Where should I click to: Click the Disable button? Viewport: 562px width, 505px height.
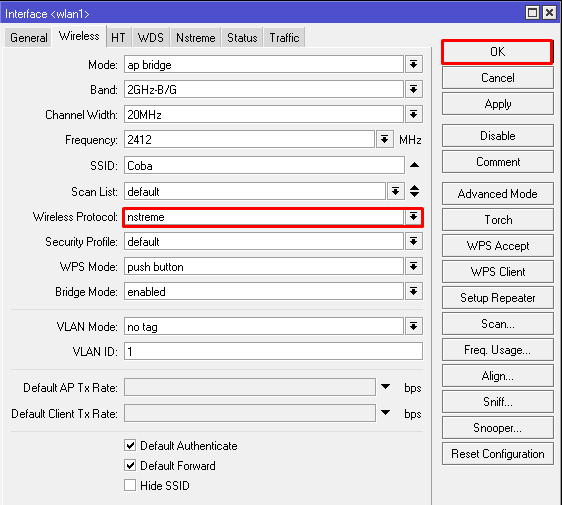(x=497, y=136)
